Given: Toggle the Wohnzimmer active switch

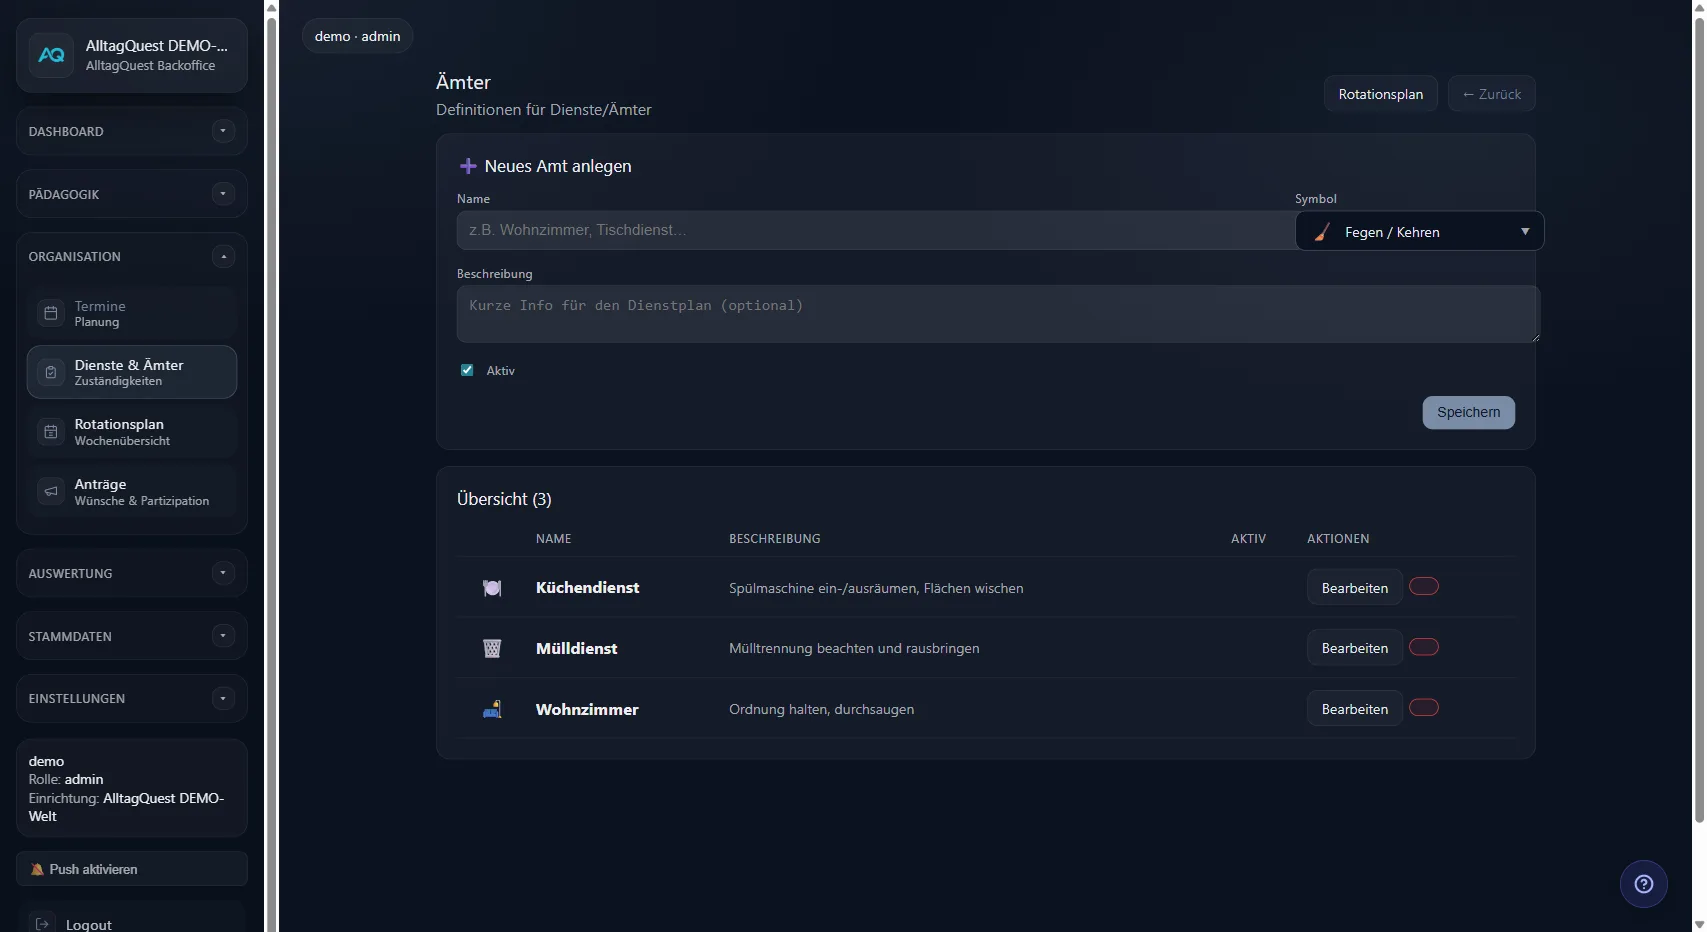Looking at the screenshot, I should (1423, 708).
